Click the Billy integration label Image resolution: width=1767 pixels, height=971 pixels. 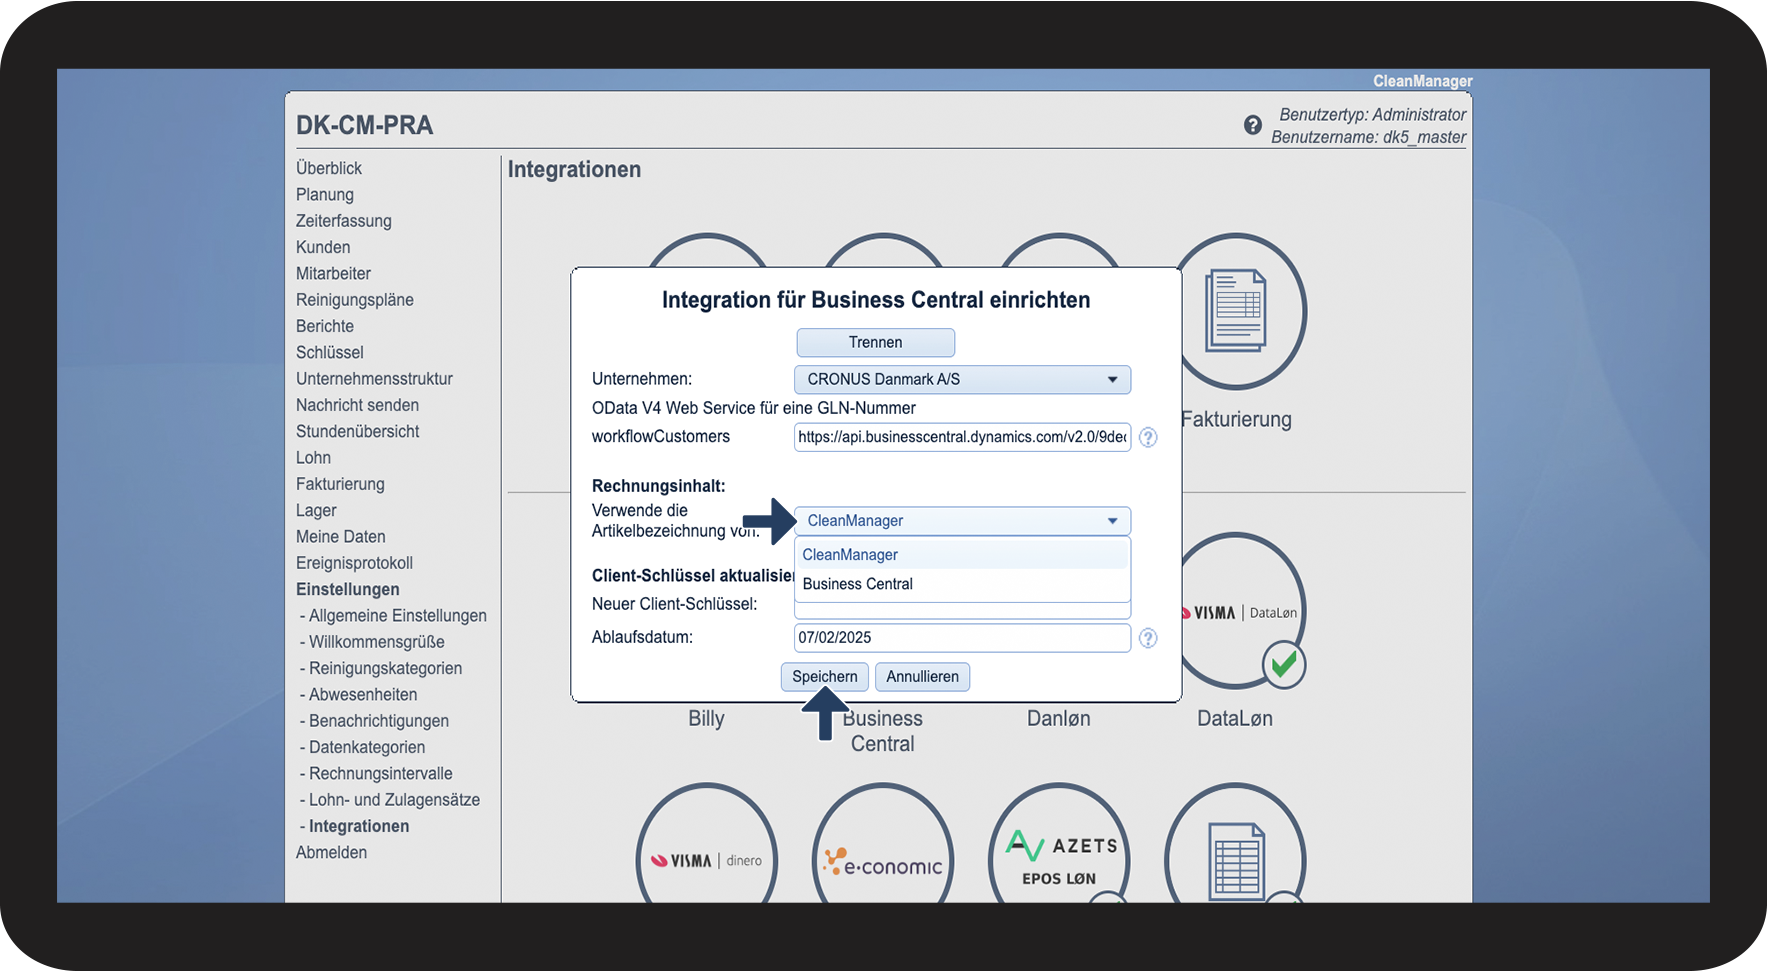point(706,719)
